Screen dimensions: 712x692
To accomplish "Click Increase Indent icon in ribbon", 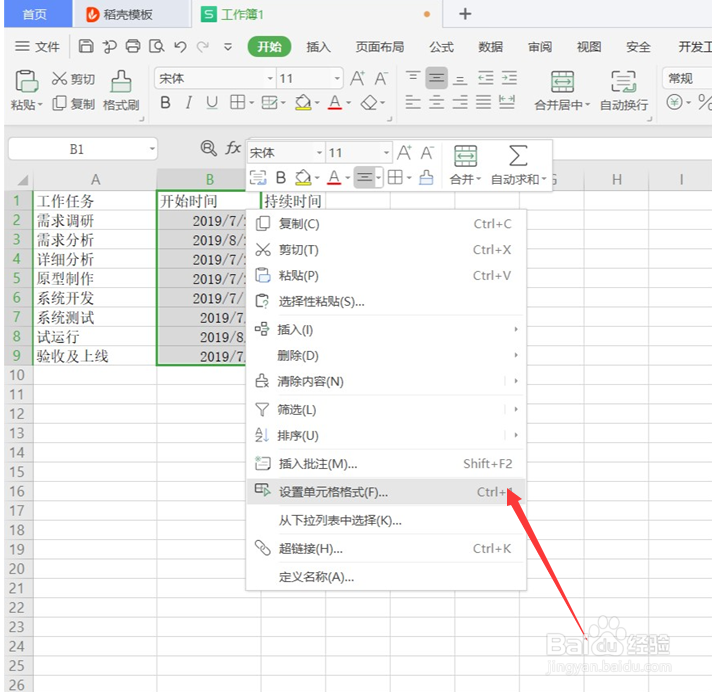I will tap(509, 78).
